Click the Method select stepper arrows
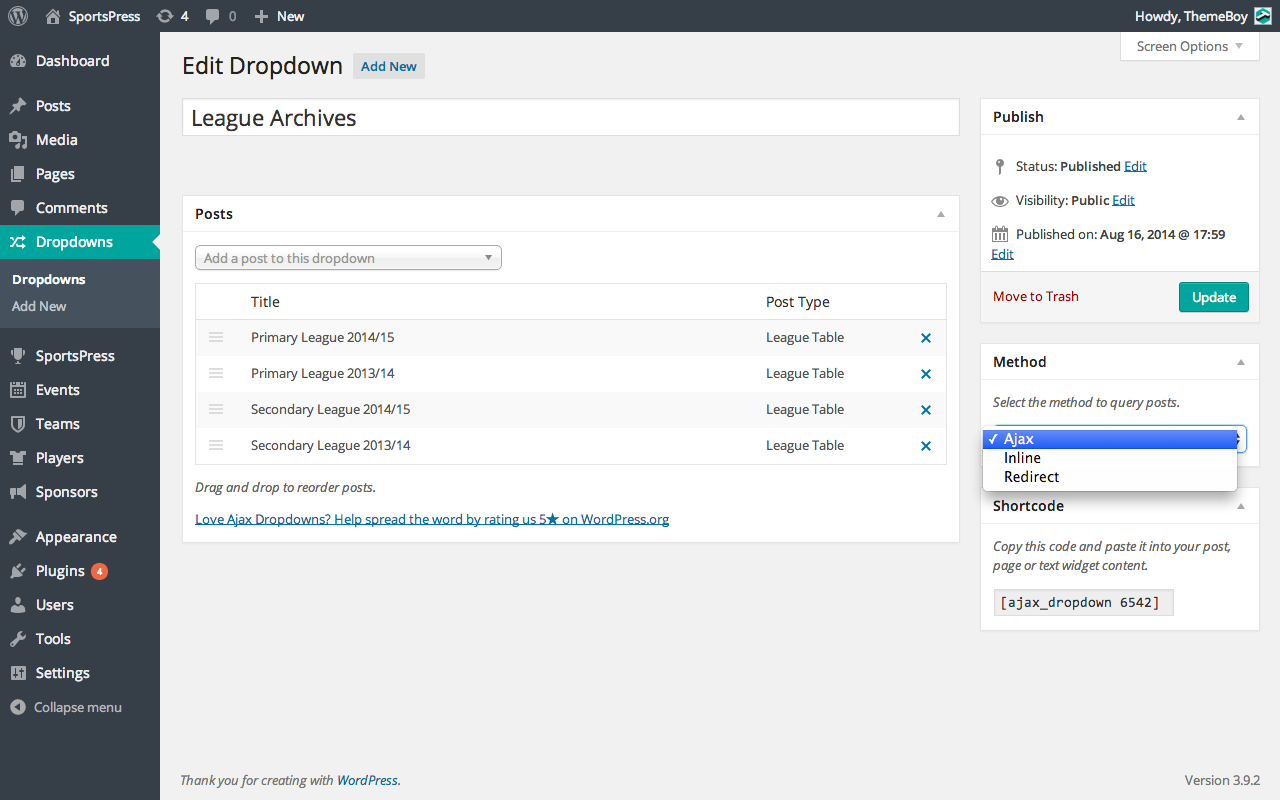 point(1241,439)
